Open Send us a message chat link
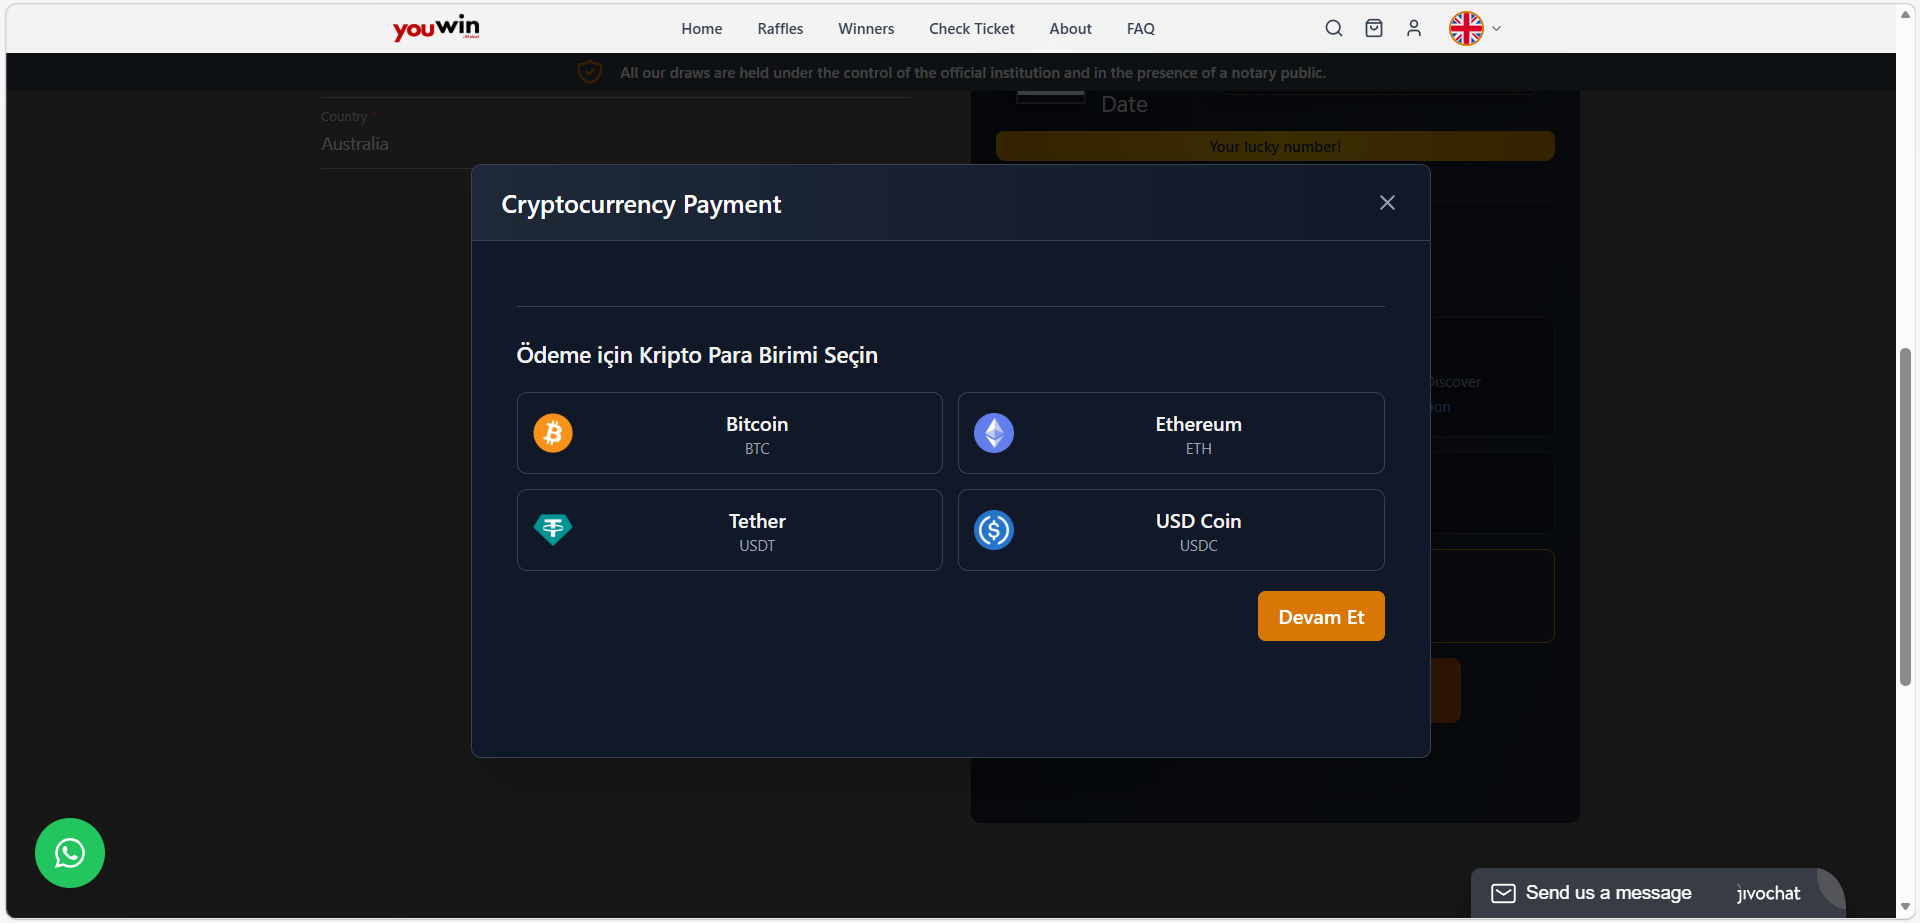This screenshot has width=1920, height=923. tap(1607, 892)
